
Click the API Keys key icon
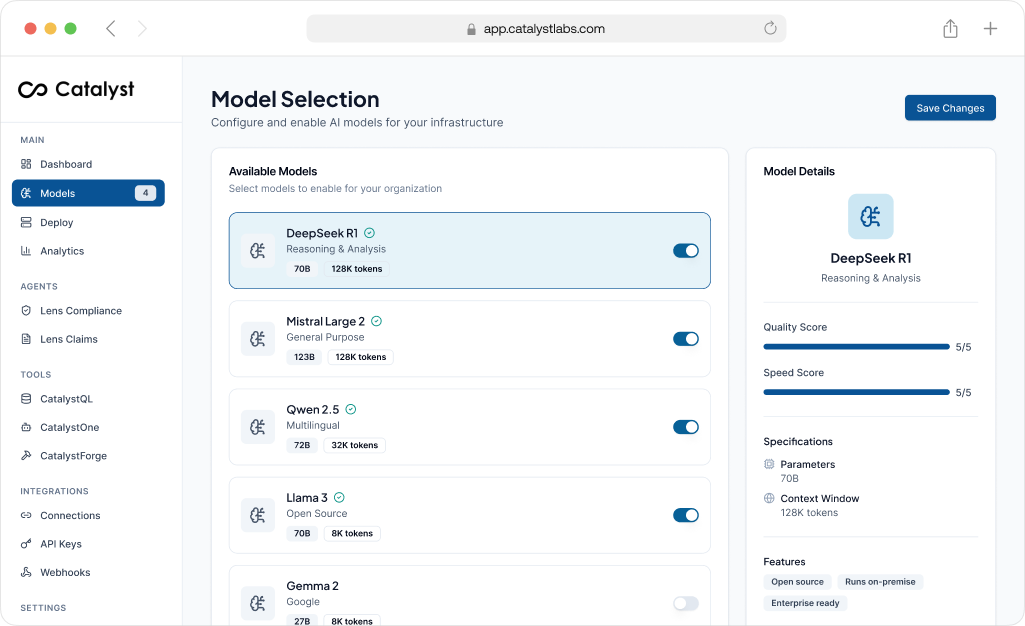26,544
